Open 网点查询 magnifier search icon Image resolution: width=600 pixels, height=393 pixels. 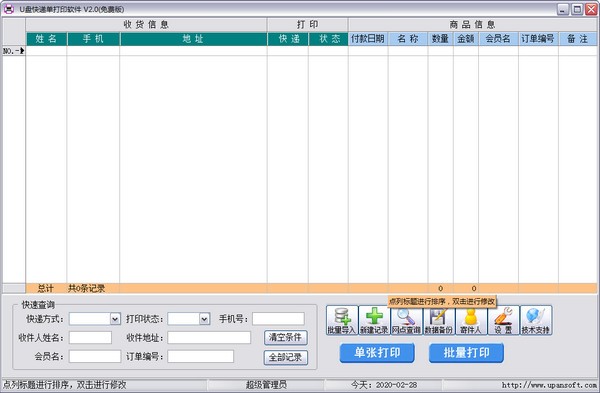(406, 320)
